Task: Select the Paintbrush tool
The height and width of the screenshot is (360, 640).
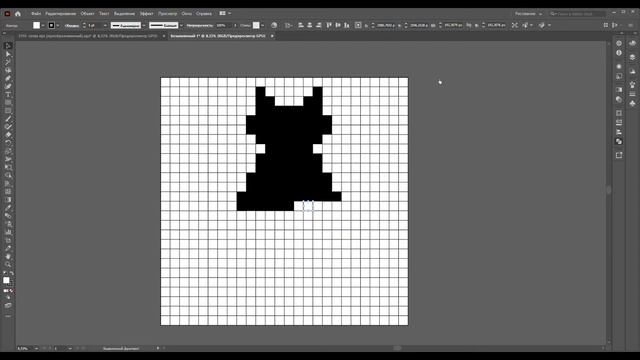Action: 8,119
